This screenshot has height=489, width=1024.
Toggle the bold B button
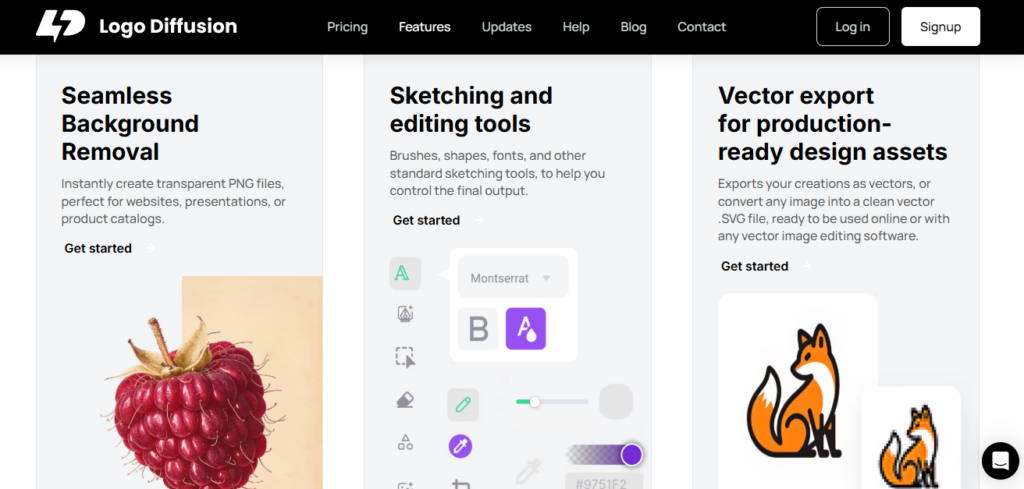pyautogui.click(x=478, y=328)
